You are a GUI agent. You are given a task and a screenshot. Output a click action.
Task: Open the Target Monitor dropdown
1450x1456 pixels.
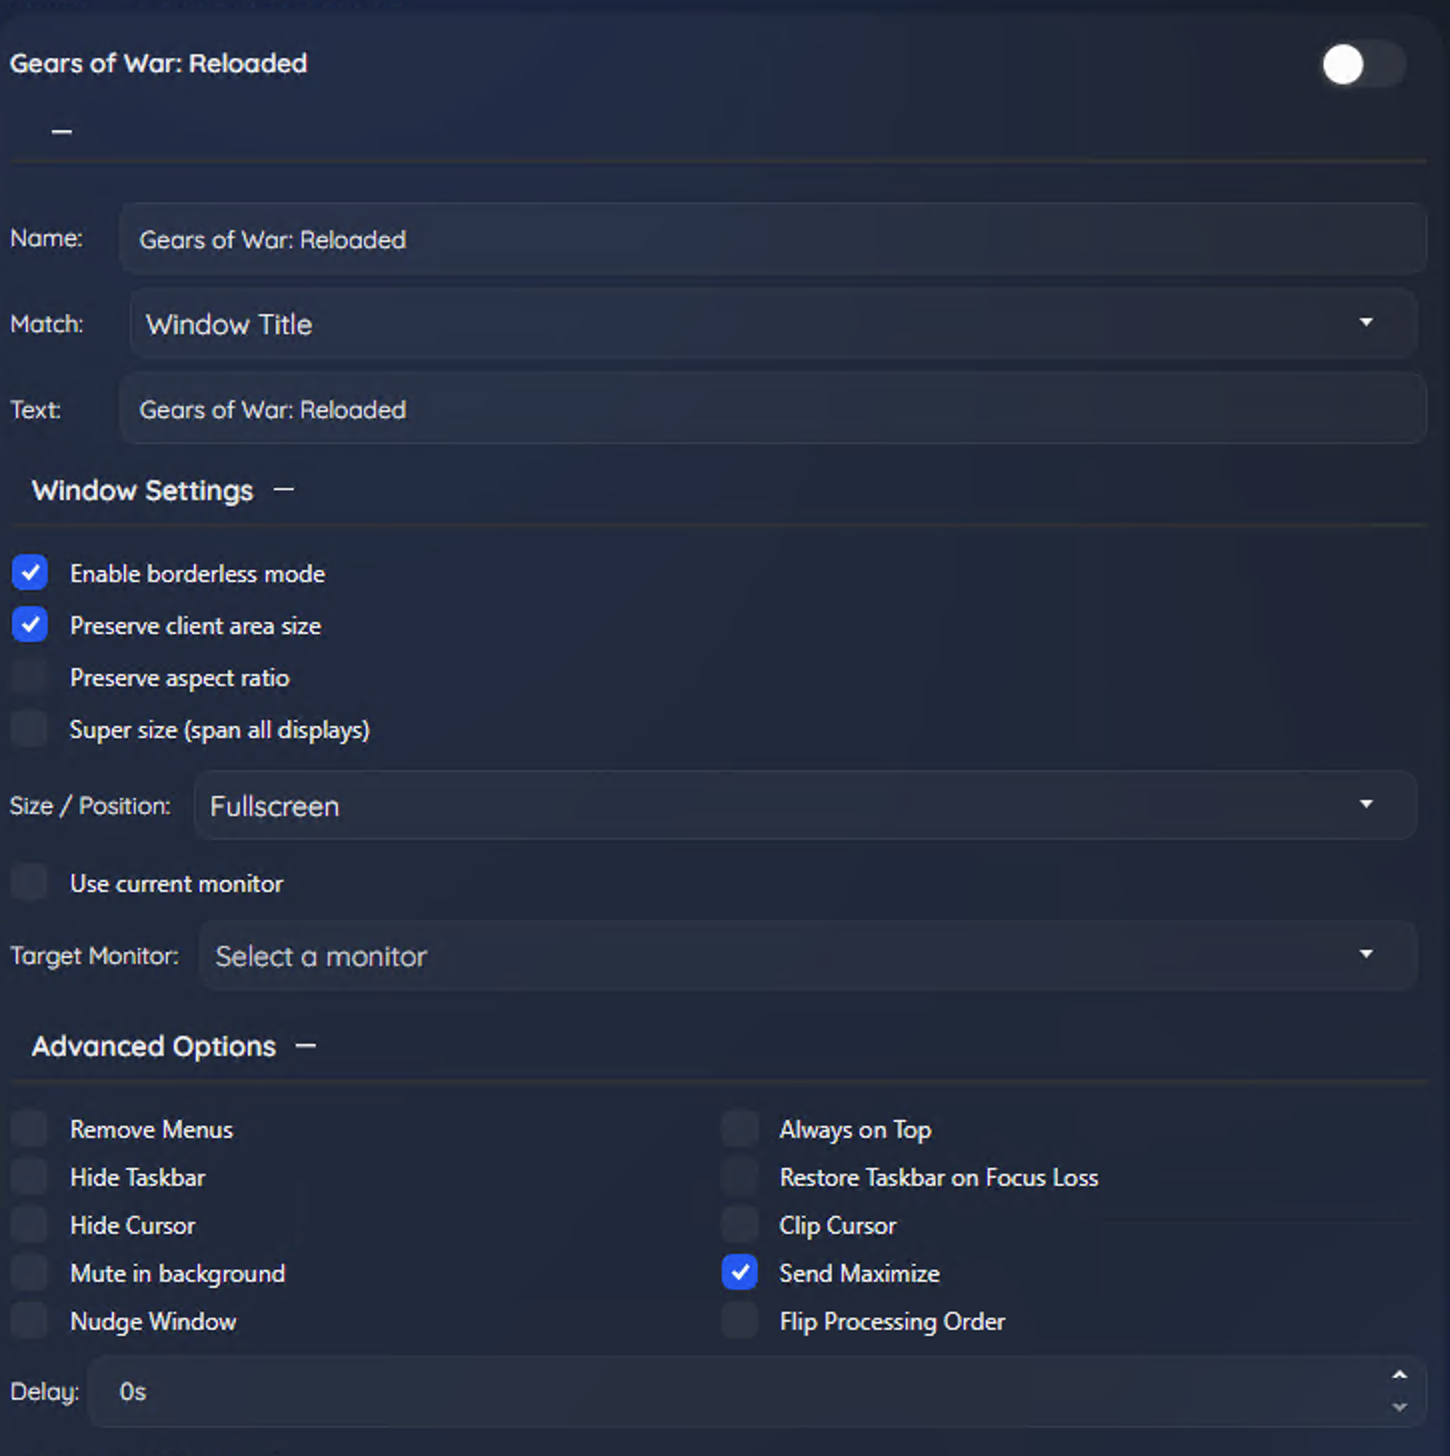pos(807,956)
